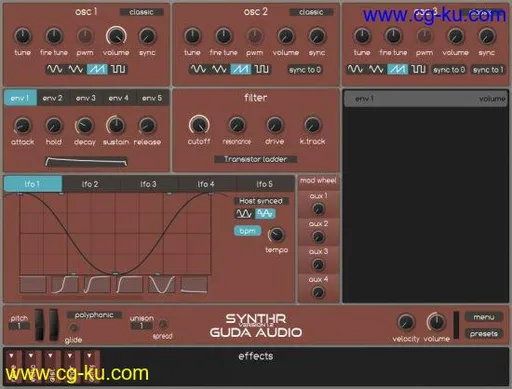Select square waveform for osc 3
The image size is (512, 389).
click(x=419, y=69)
